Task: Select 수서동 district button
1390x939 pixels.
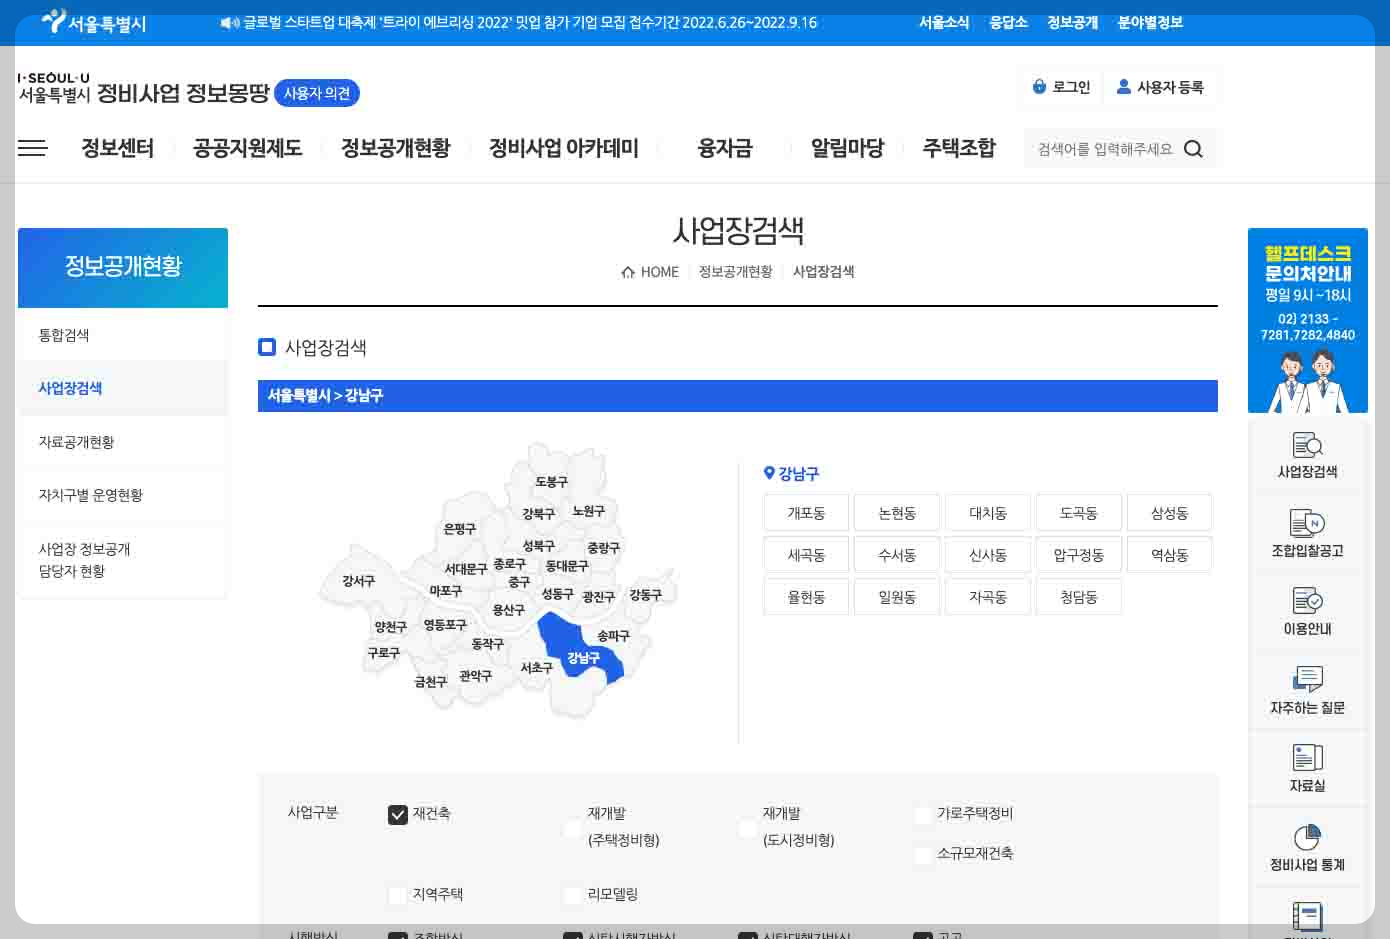Action: click(x=897, y=555)
